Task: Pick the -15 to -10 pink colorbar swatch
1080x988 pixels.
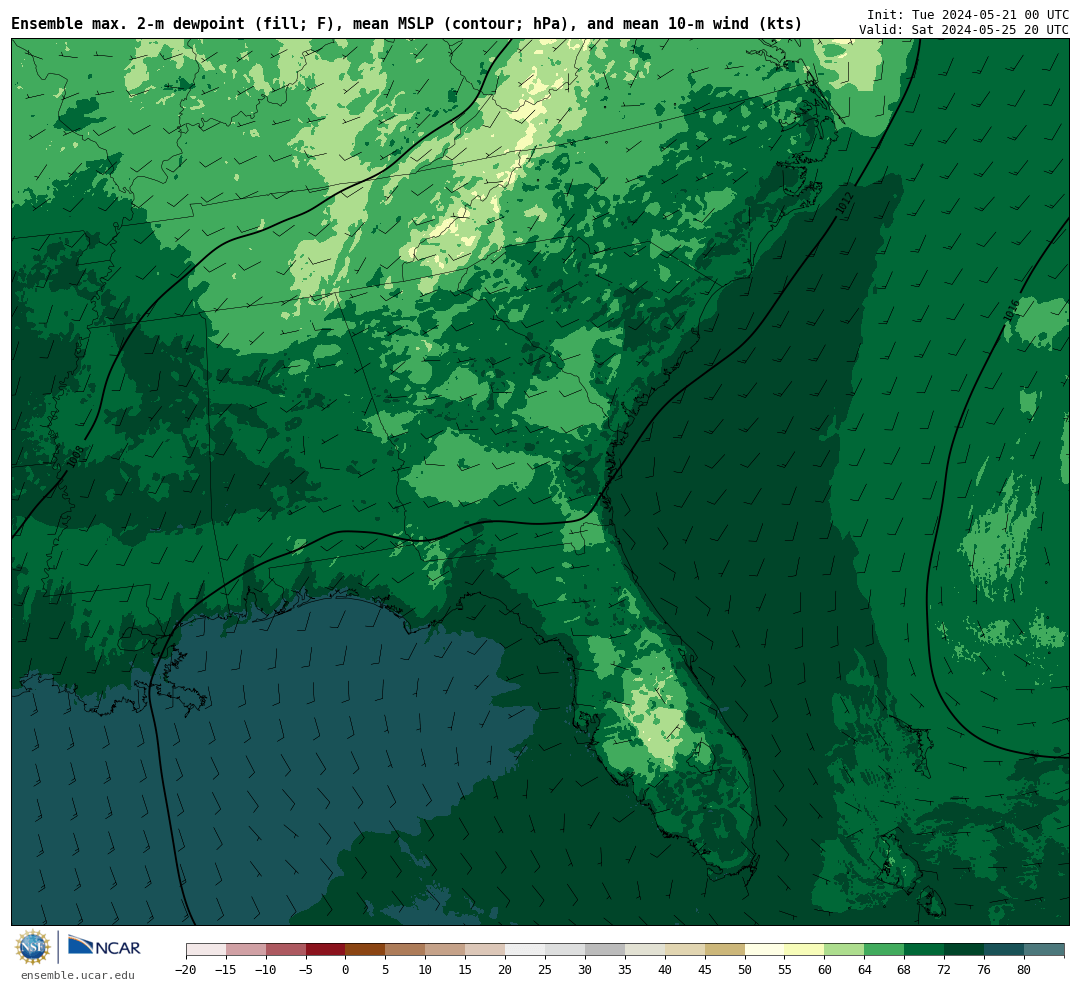Action: pos(246,950)
